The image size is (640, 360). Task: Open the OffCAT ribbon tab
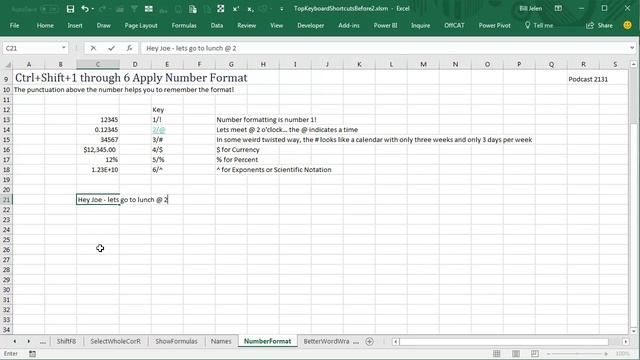[454, 25]
